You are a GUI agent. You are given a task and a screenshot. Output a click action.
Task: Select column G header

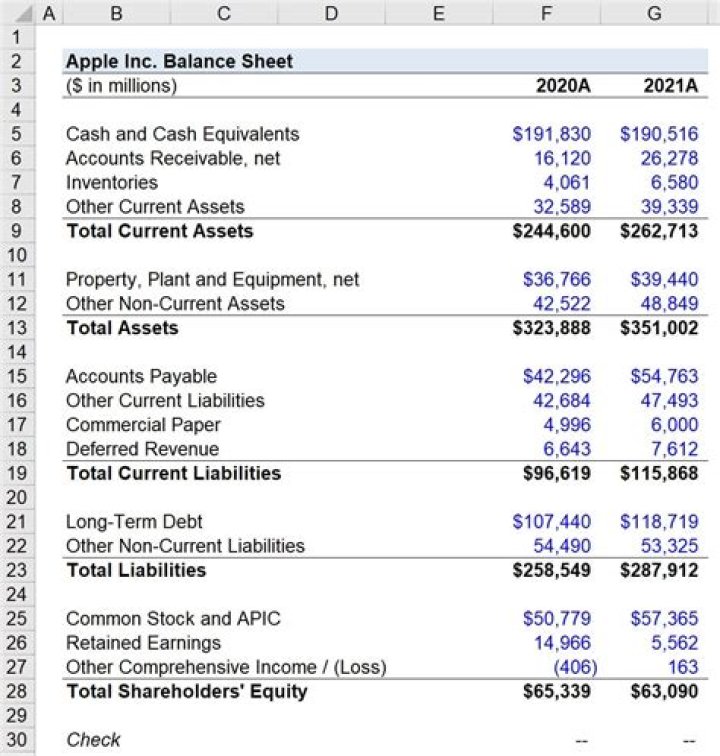(x=655, y=13)
